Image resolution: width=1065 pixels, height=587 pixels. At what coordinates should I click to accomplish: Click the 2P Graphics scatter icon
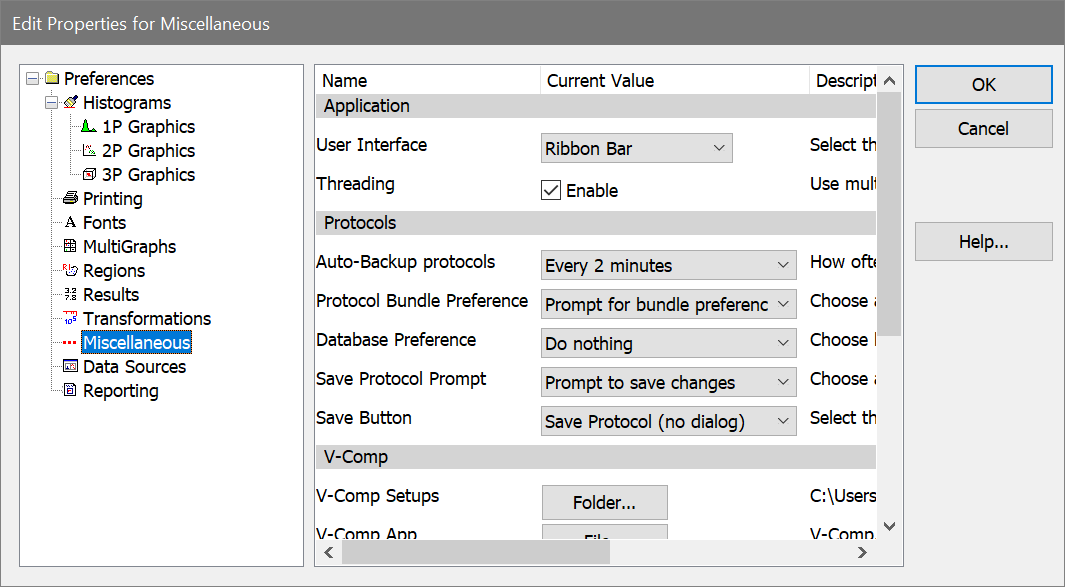pyautogui.click(x=89, y=151)
